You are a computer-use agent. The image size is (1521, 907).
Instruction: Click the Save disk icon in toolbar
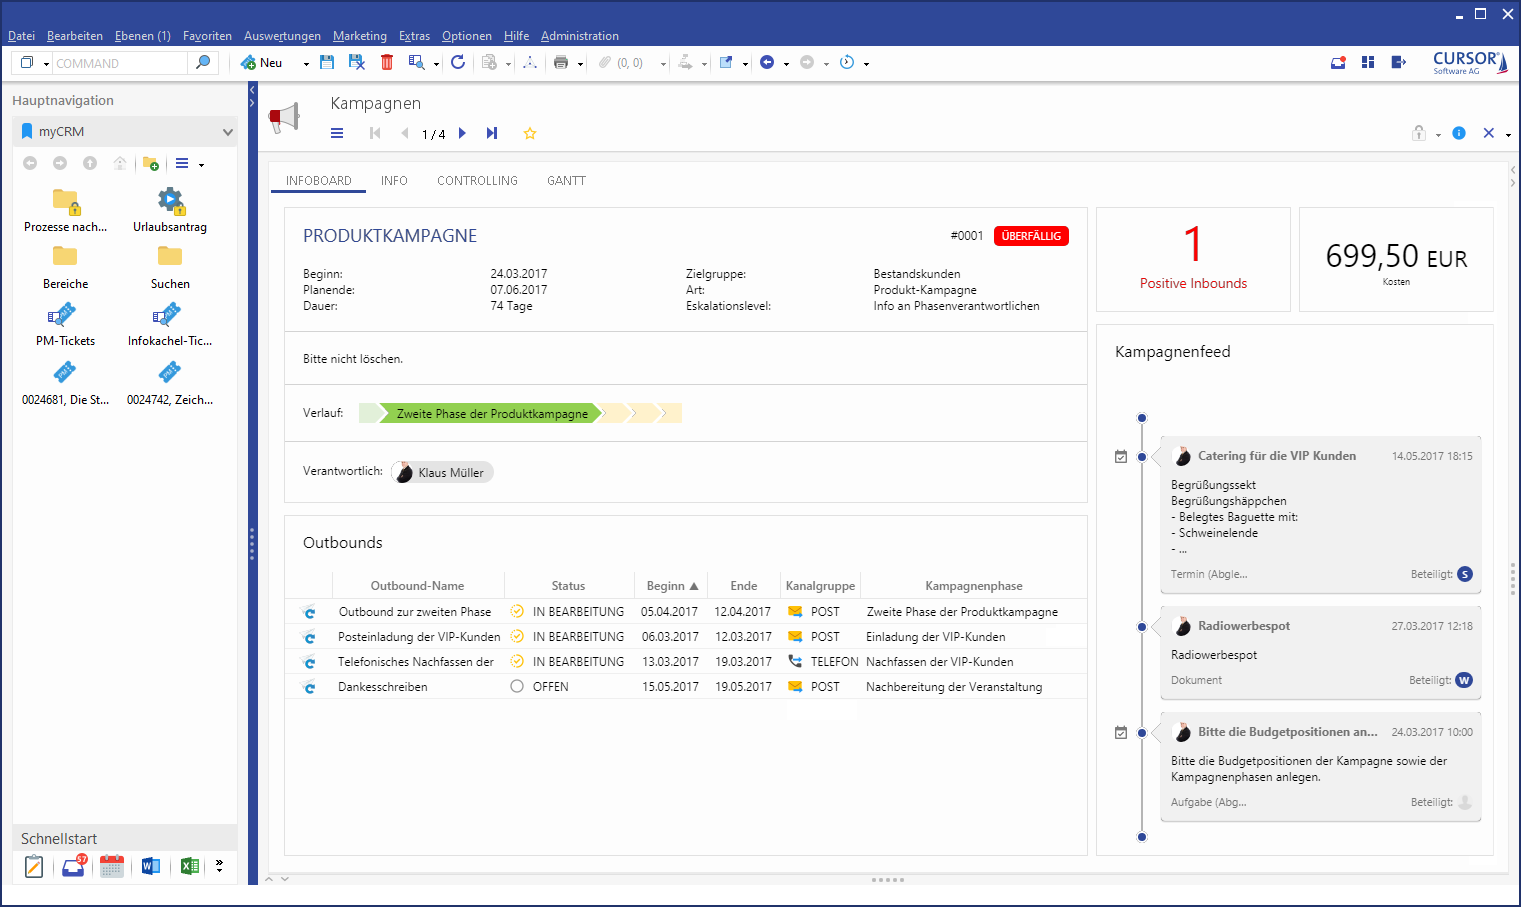327,62
